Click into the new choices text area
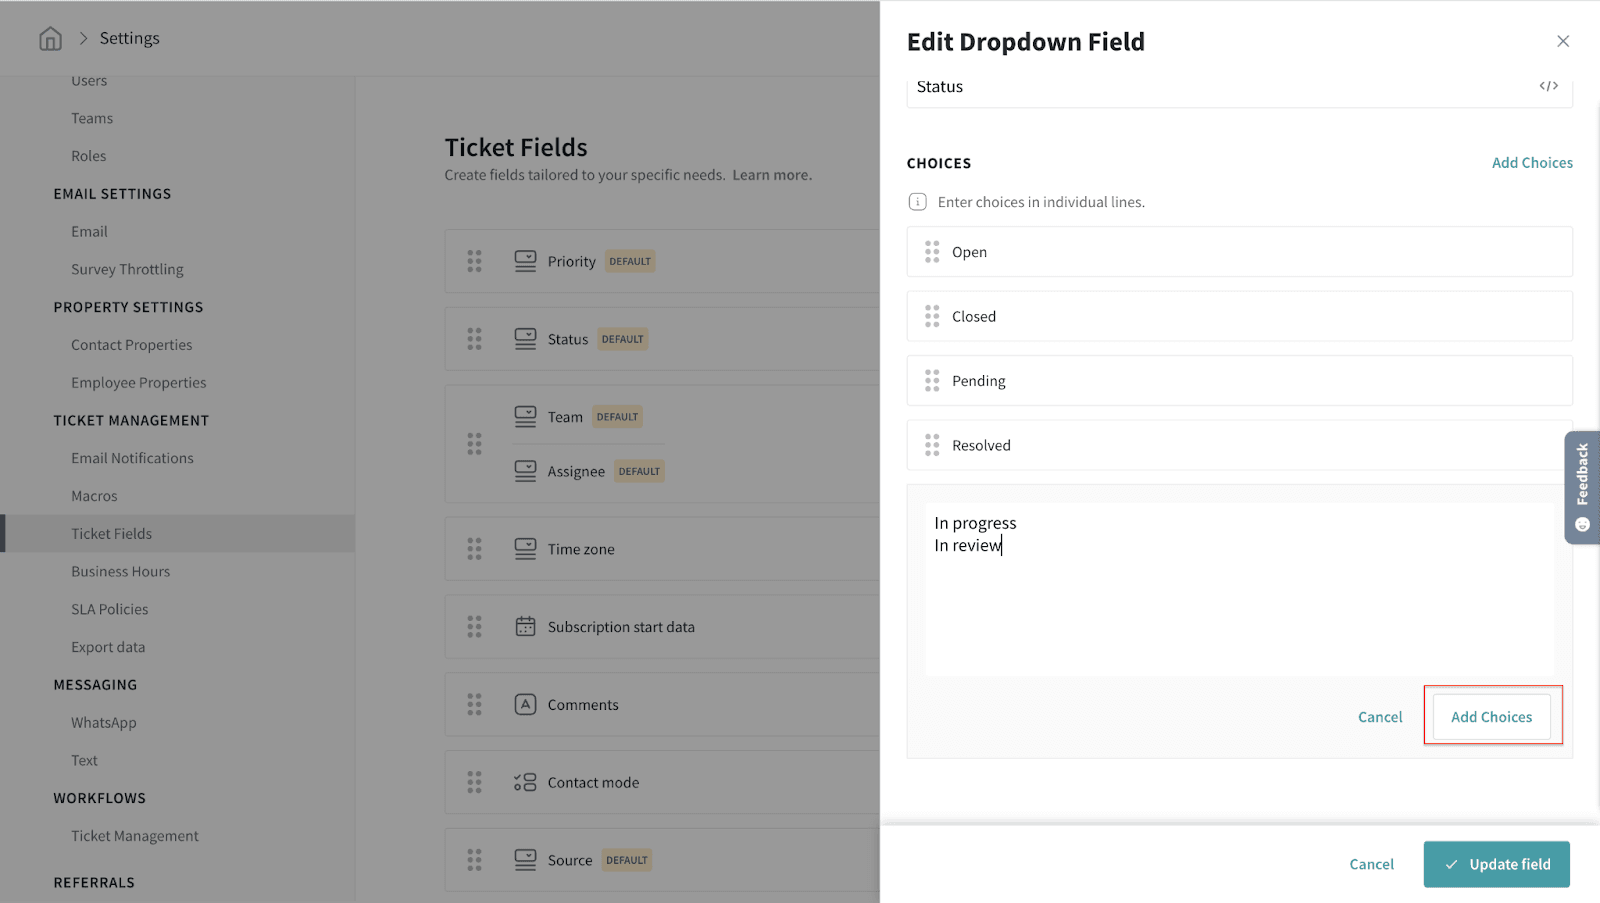Viewport: 1600px width, 903px height. point(1238,600)
